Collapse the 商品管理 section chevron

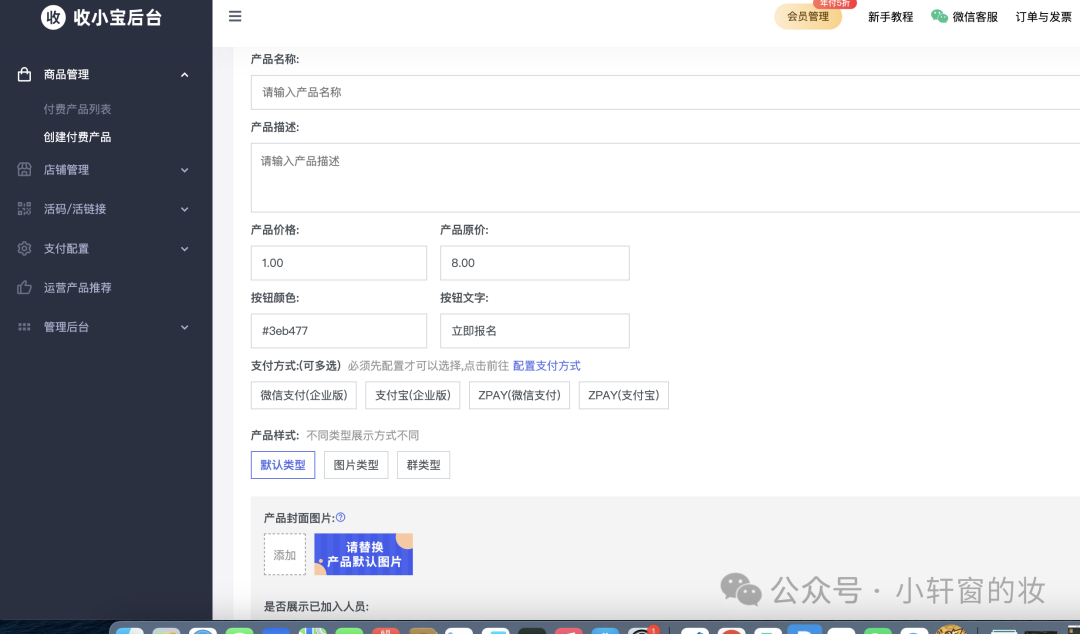(x=184, y=74)
